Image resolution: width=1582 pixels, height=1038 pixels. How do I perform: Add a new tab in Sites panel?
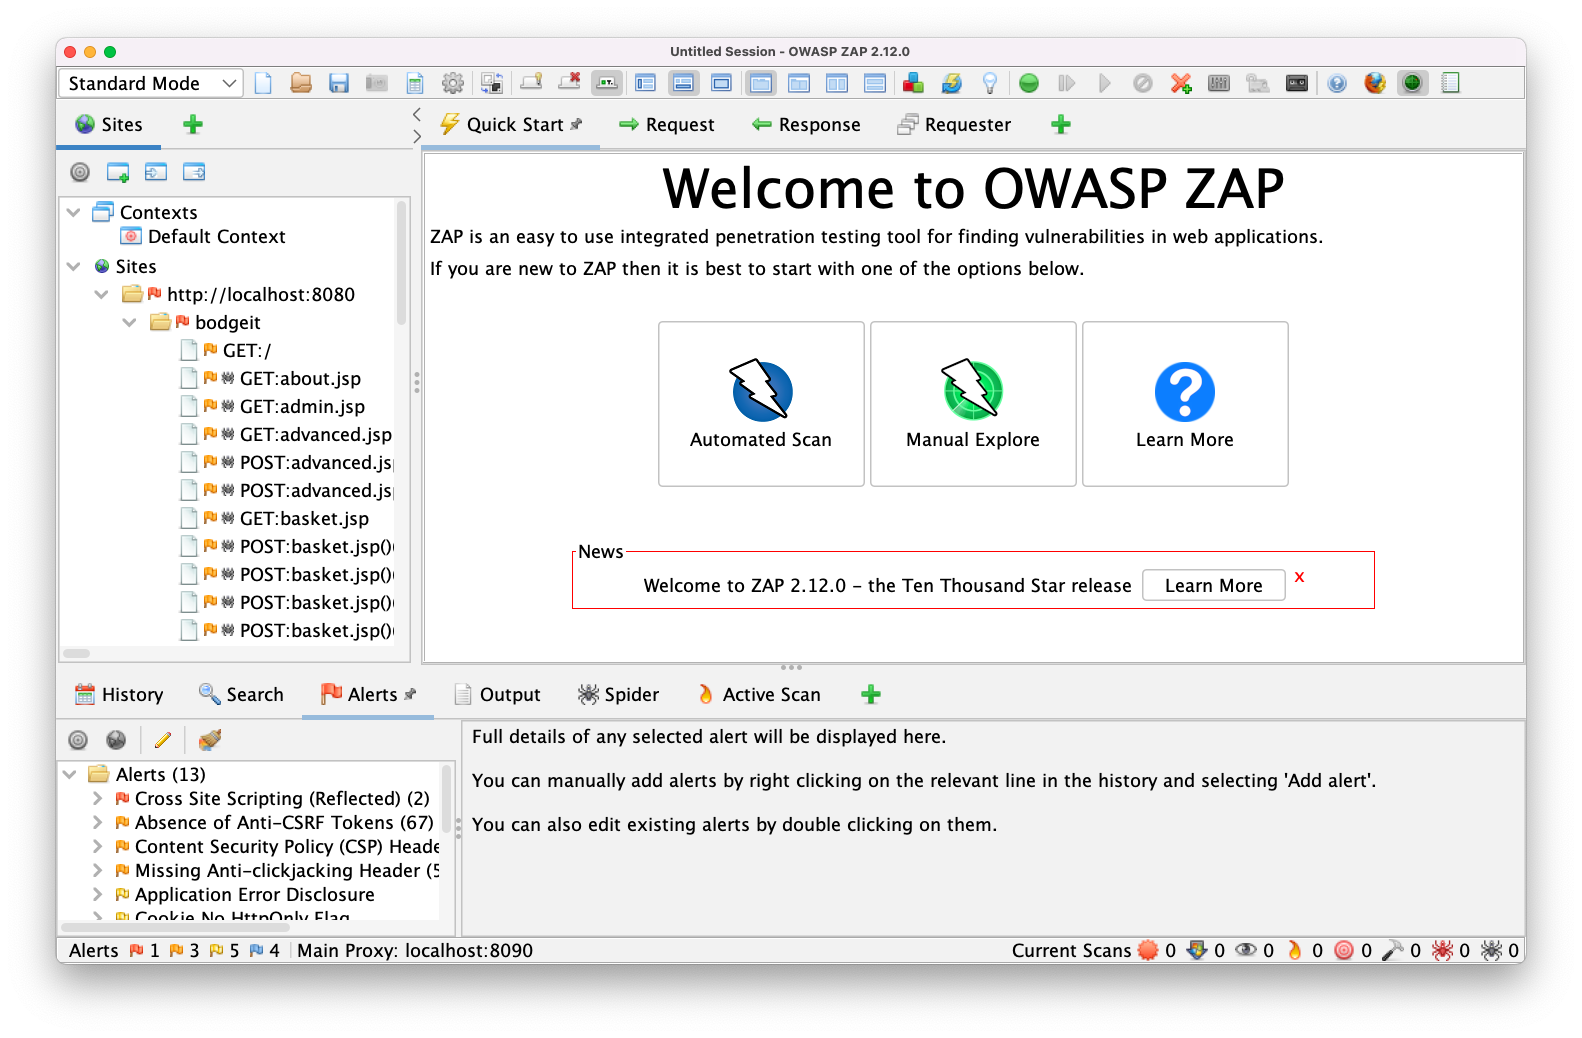[x=193, y=124]
